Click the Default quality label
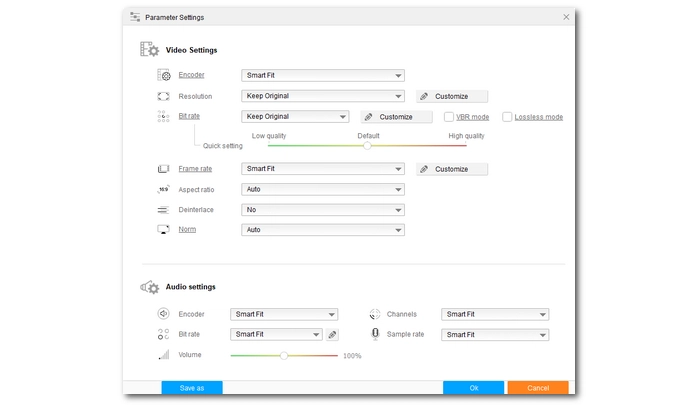 click(x=368, y=136)
